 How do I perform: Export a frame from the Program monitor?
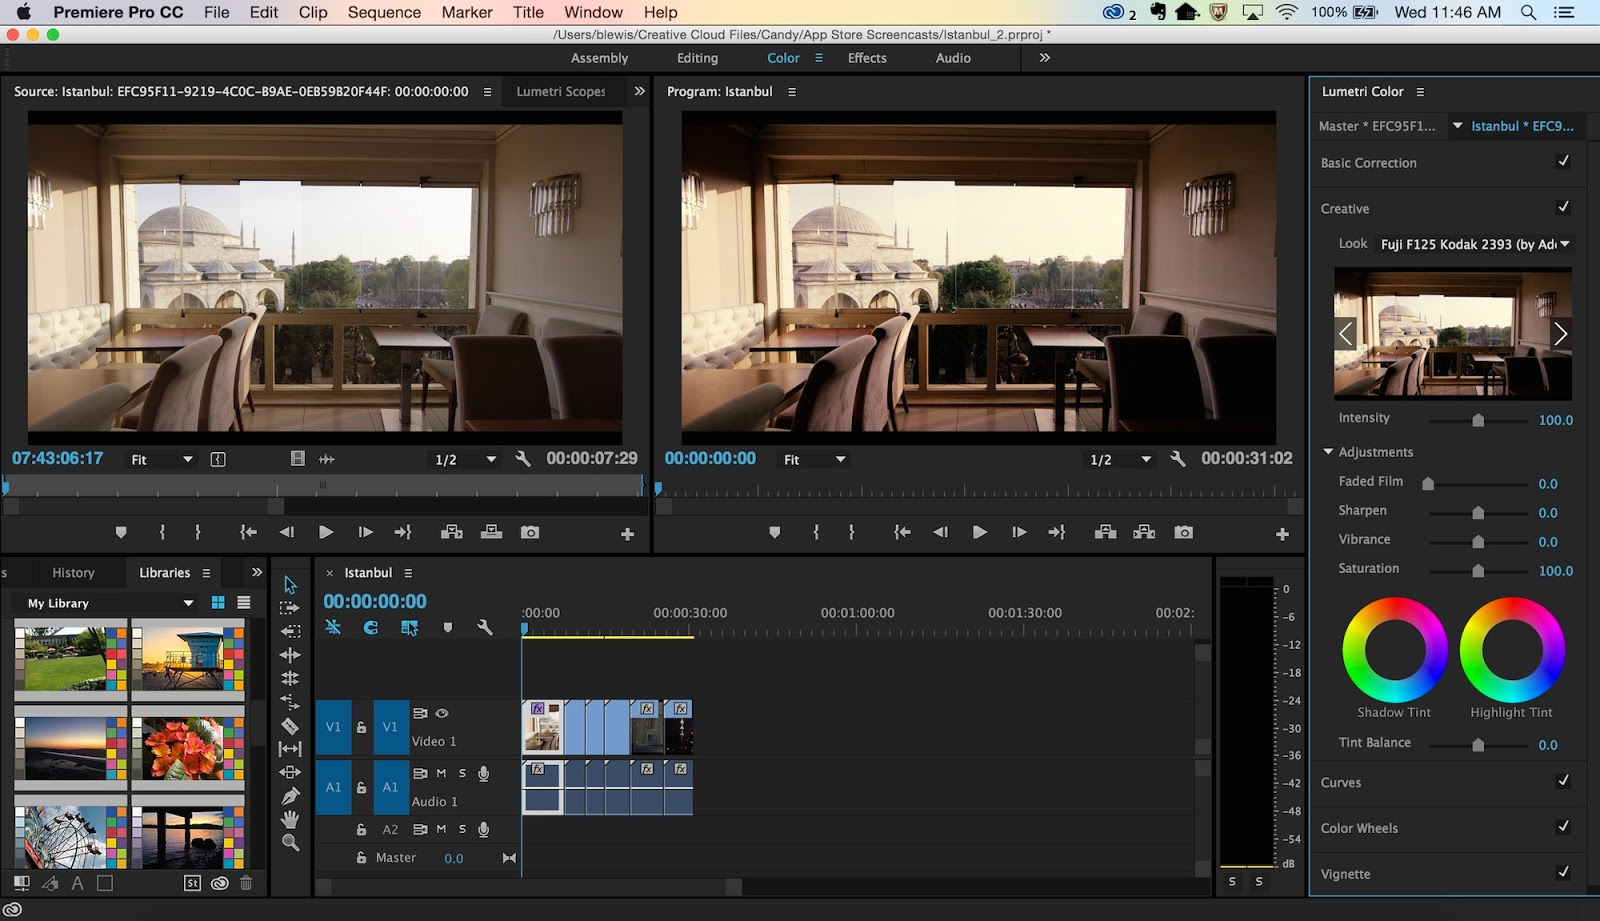tap(1184, 532)
